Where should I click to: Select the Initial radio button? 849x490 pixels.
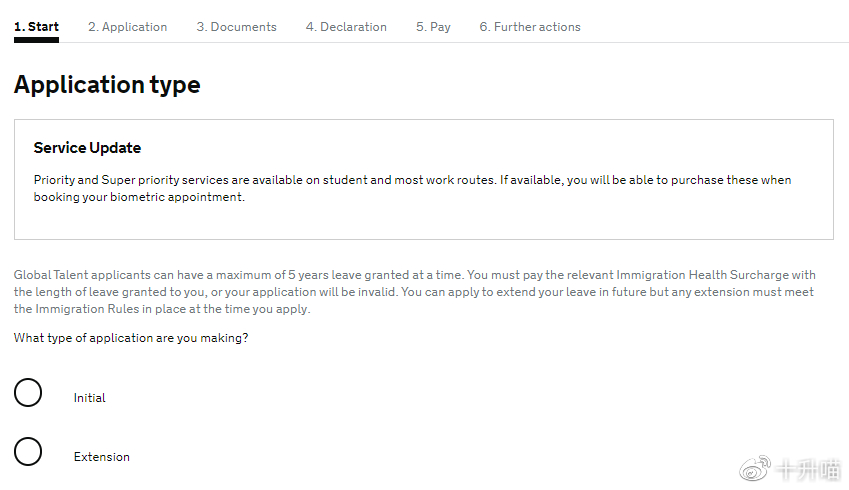pyautogui.click(x=28, y=393)
